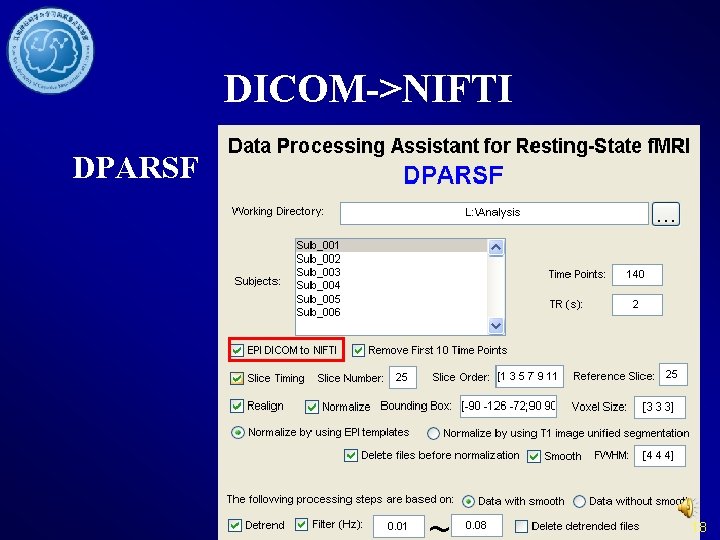Click subjects list scroll down arrow
The width and height of the screenshot is (720, 540).
pyautogui.click(x=496, y=326)
